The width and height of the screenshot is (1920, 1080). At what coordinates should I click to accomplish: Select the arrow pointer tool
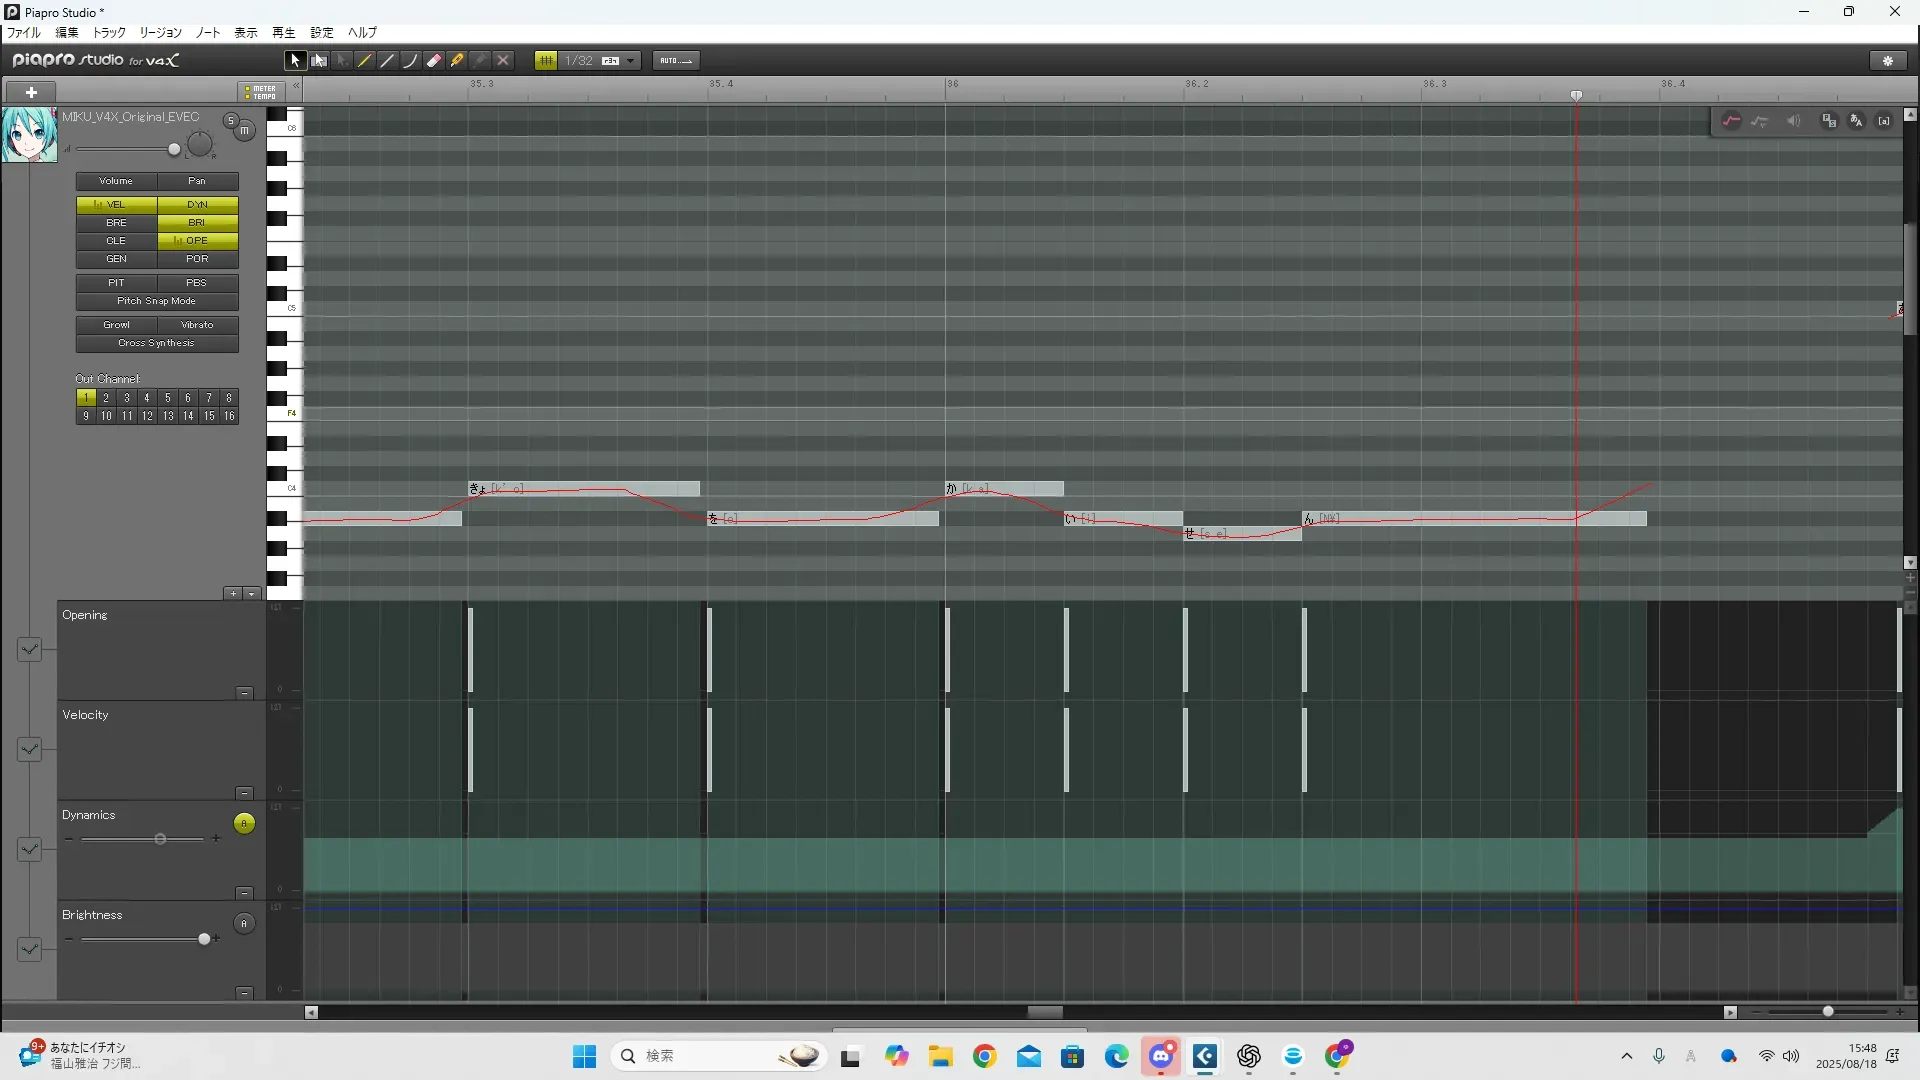click(294, 61)
